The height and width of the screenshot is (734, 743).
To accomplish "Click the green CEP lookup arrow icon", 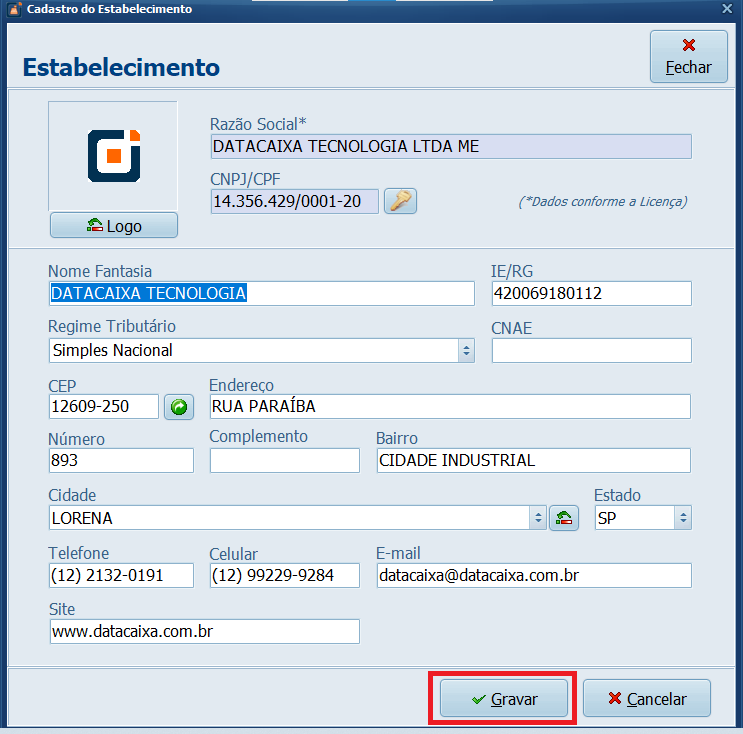I will pos(179,407).
